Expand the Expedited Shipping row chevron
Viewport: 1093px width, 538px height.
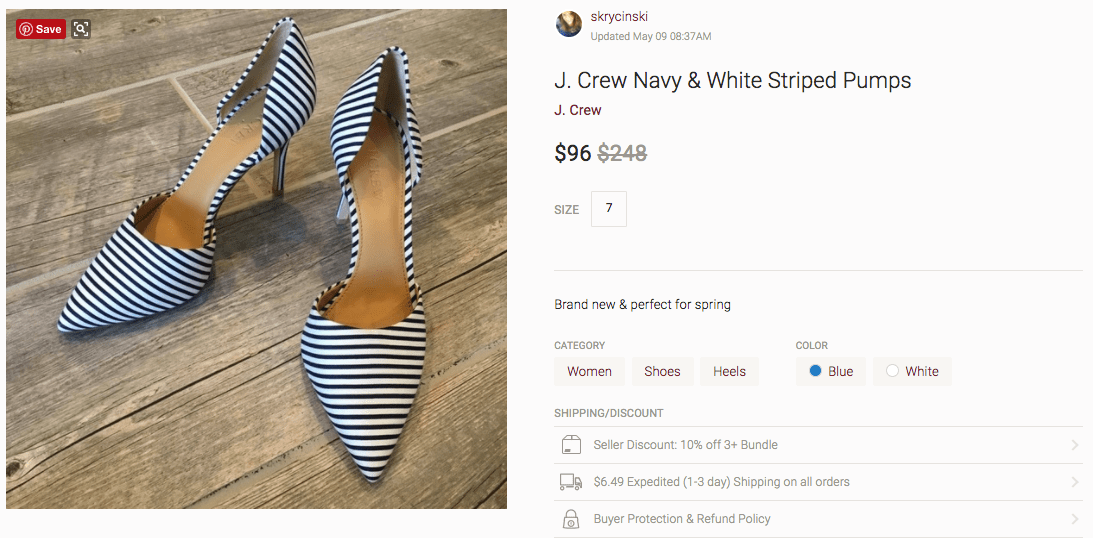(1075, 482)
